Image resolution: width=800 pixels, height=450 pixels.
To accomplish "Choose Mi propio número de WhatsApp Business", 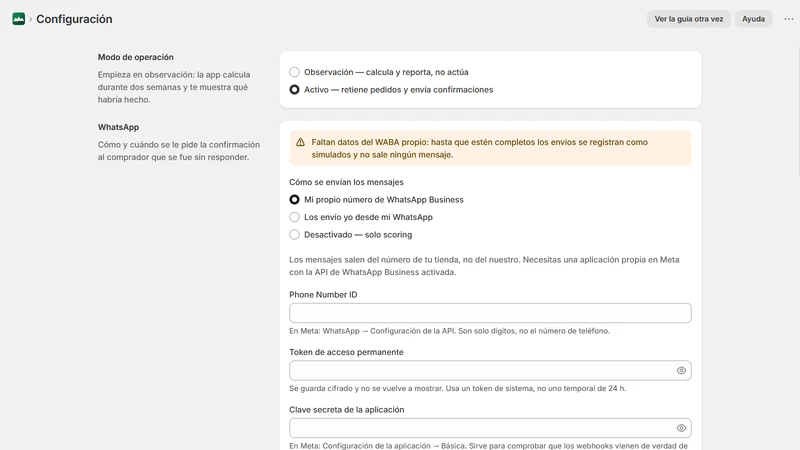I will (x=294, y=199).
